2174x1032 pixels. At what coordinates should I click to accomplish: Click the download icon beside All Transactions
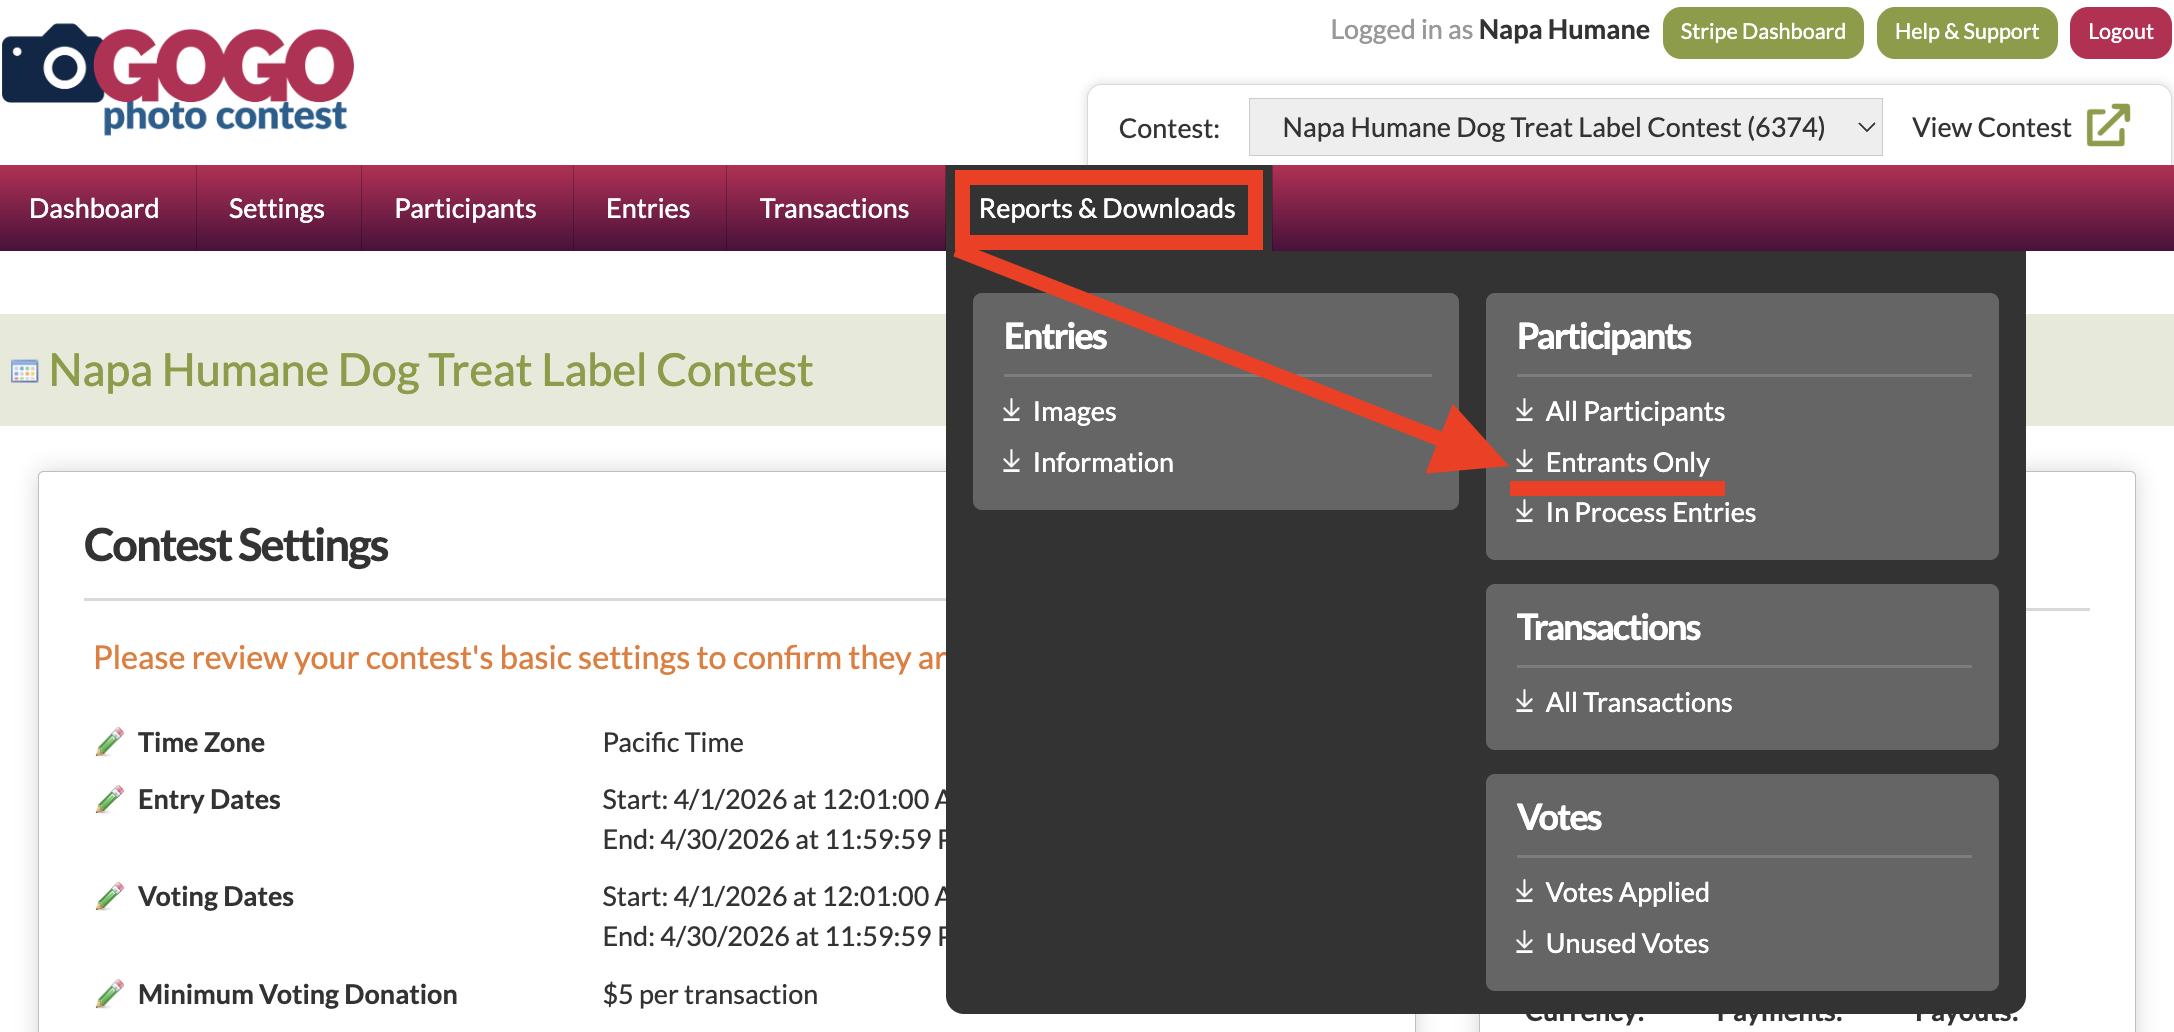[1525, 701]
